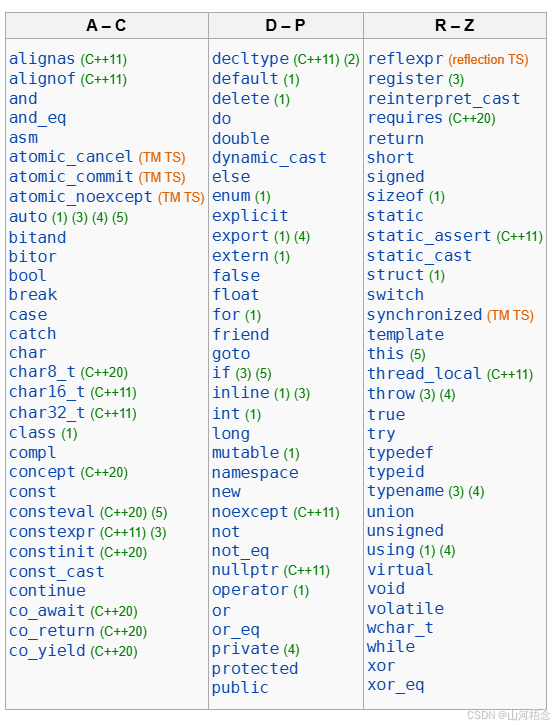Select the static_assert keyword link
554x726 pixels.
click(429, 236)
